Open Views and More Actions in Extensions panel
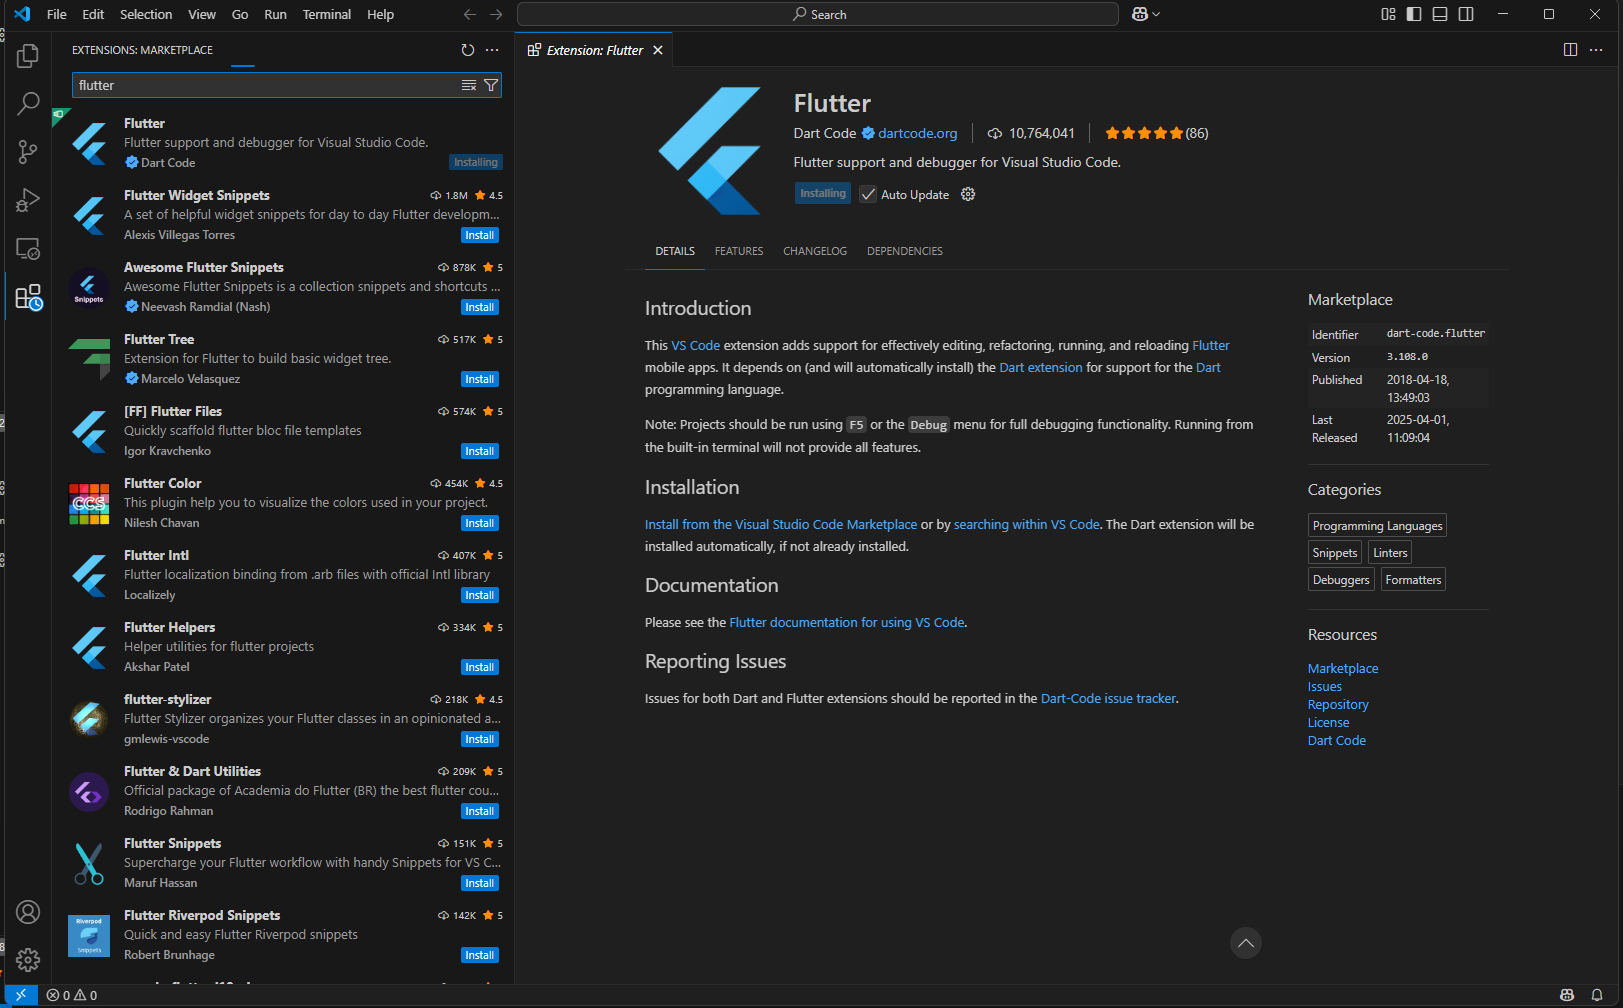1623x1008 pixels. (x=492, y=50)
